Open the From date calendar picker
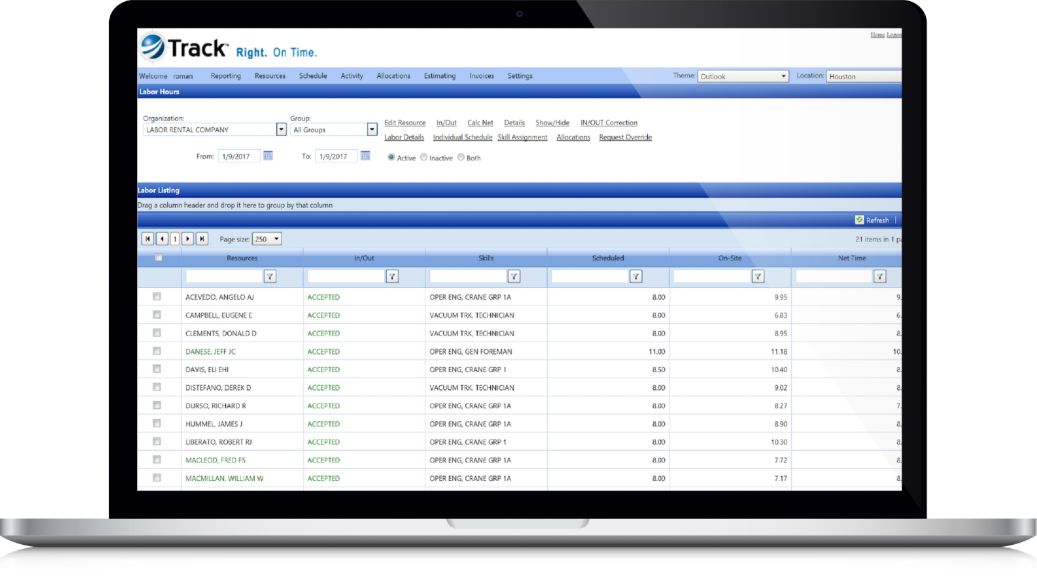 268,156
